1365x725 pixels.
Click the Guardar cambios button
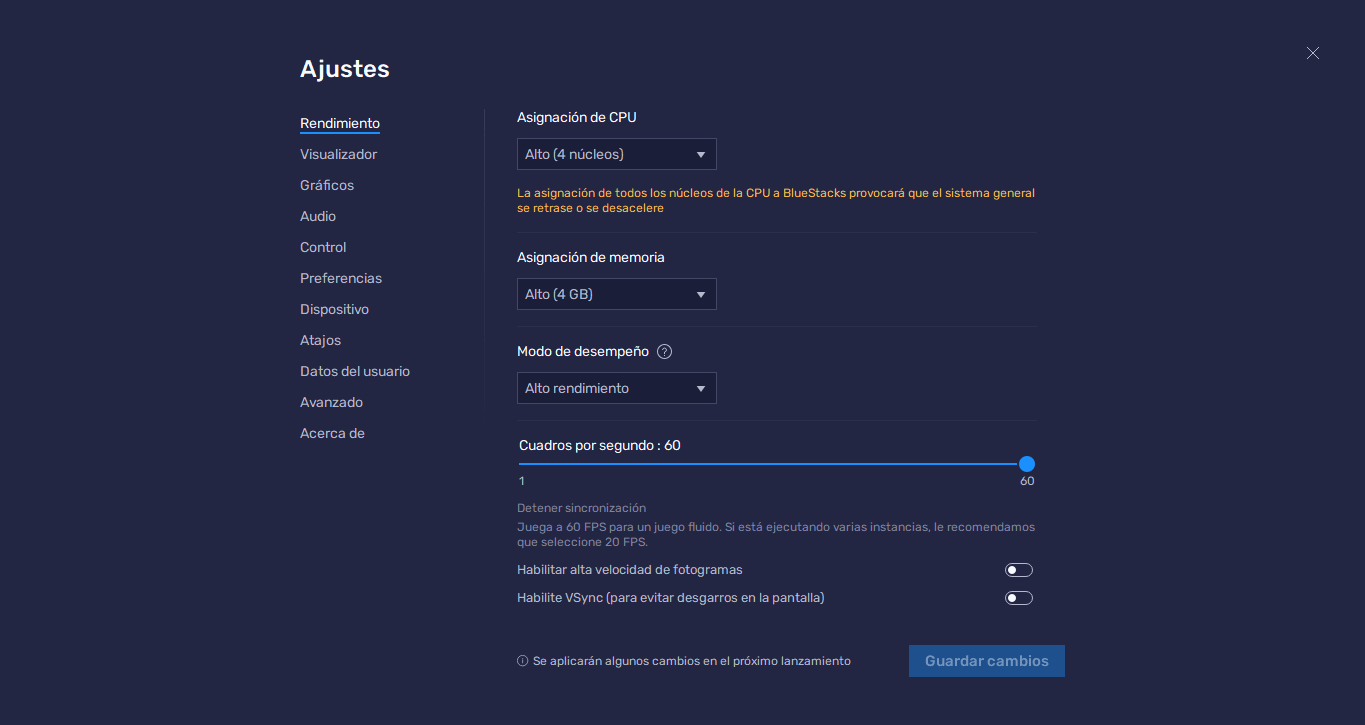click(987, 661)
